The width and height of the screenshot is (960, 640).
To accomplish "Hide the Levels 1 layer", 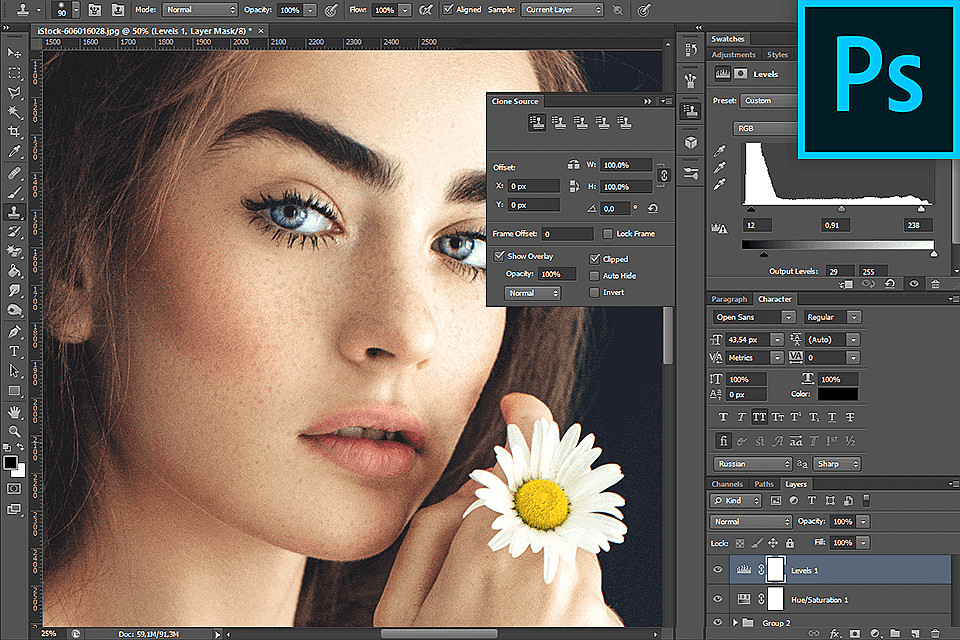I will click(x=717, y=569).
